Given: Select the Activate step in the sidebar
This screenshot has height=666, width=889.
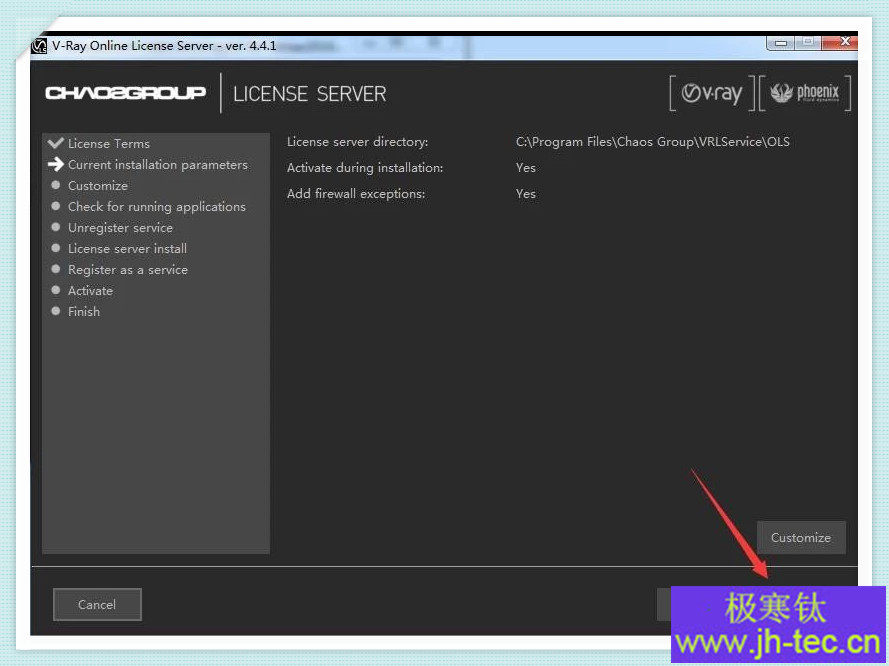Looking at the screenshot, I should [91, 291].
